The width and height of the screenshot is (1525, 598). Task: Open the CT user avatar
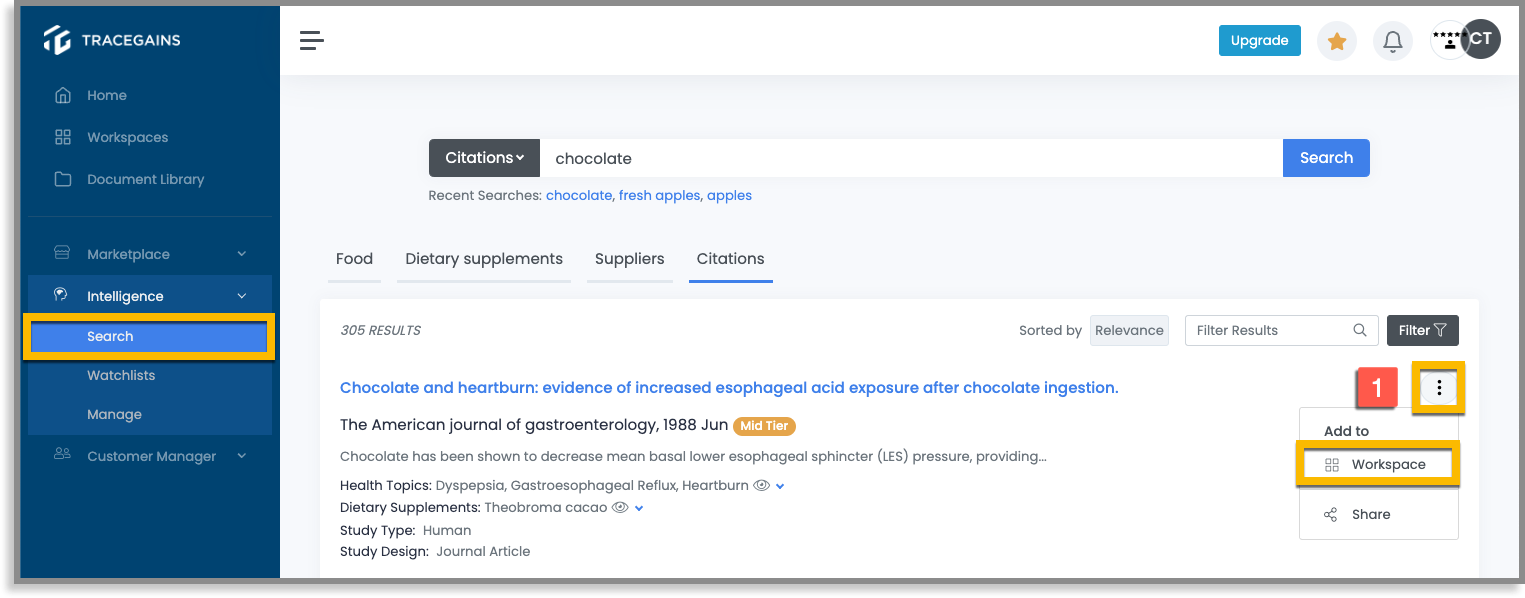click(1481, 39)
